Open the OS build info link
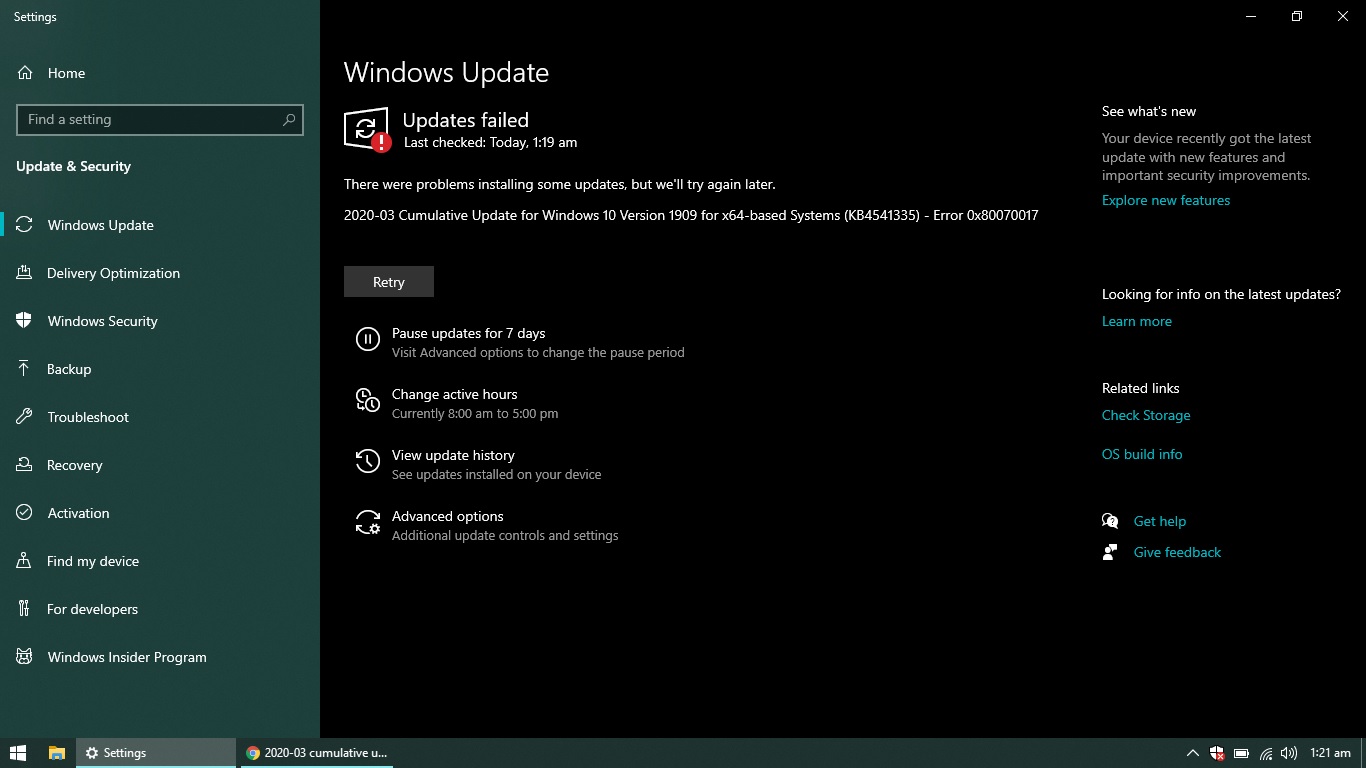Image resolution: width=1366 pixels, height=768 pixels. coord(1142,454)
